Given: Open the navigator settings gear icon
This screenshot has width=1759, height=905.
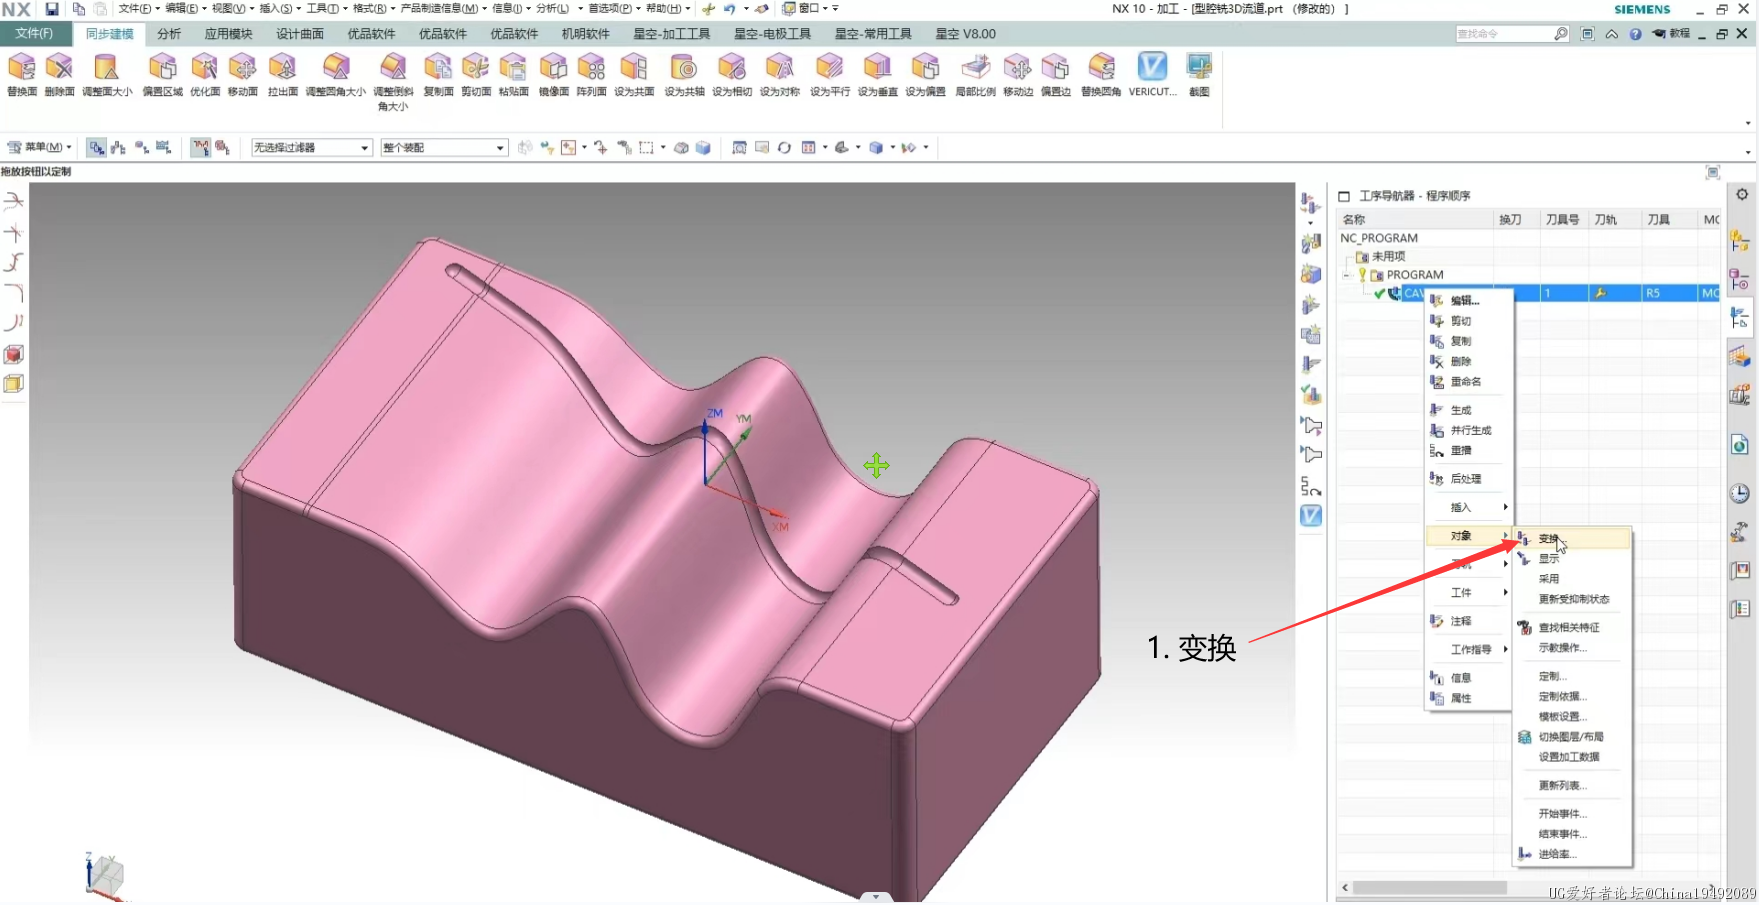Looking at the screenshot, I should click(x=1742, y=195).
